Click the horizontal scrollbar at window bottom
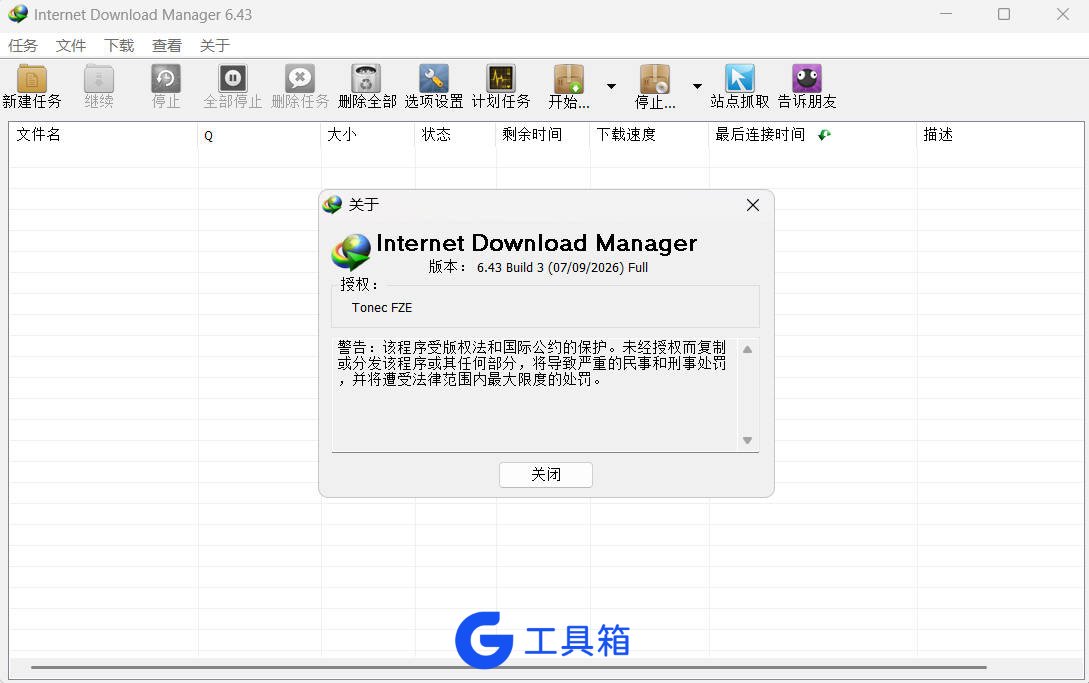 pos(508,667)
